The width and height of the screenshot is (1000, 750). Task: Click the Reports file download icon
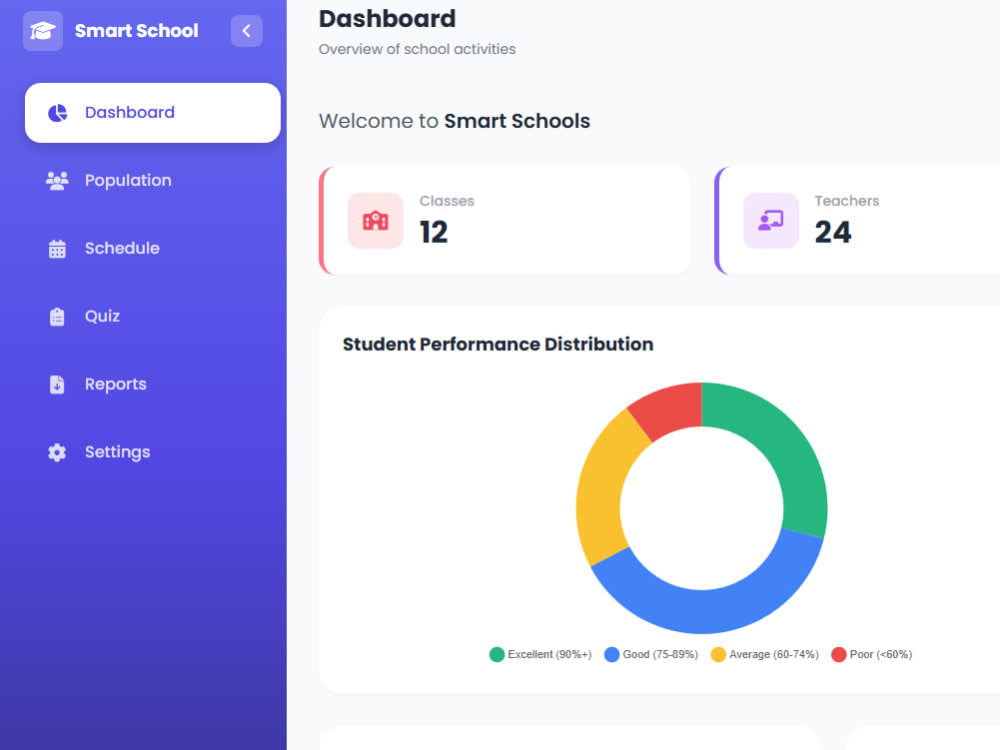click(57, 385)
